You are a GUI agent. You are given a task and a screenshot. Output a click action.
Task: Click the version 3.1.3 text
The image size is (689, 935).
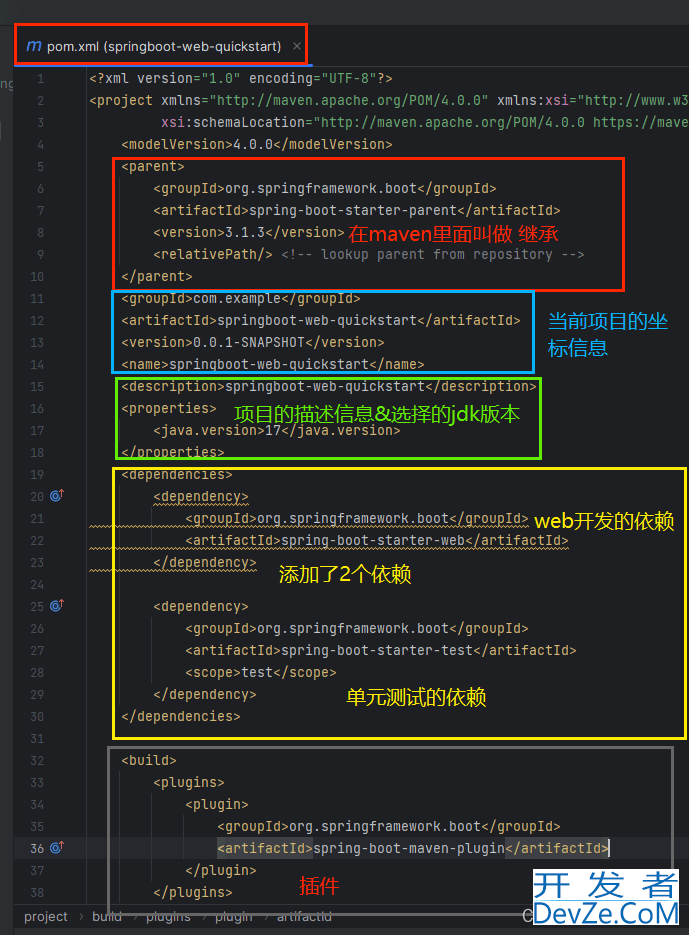pyautogui.click(x=249, y=233)
